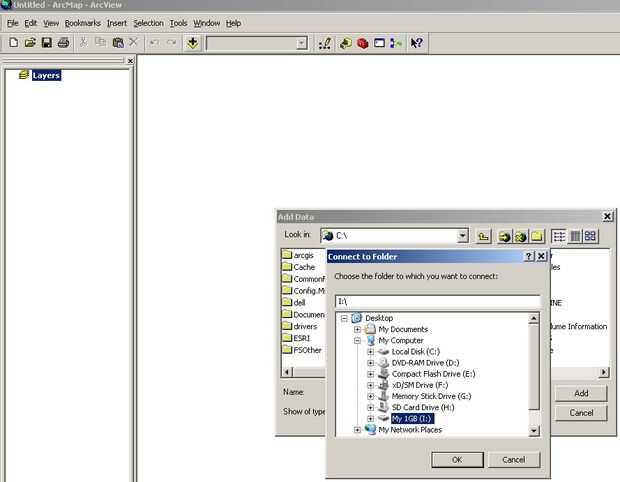This screenshot has width=620, height=482.
Task: Click OK in Connect to Folder
Action: [x=457, y=460]
